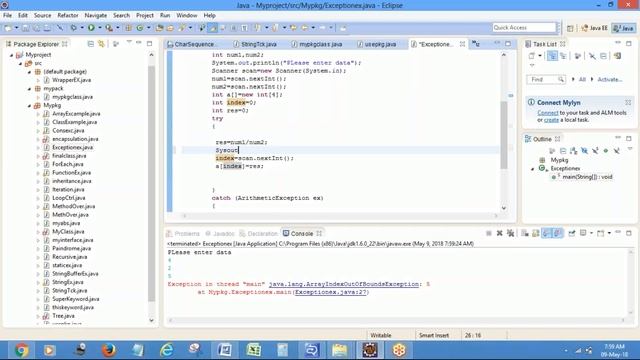Toggle Link with Editor in Package Explorer
The width and height of the screenshot is (640, 360).
[101, 44]
